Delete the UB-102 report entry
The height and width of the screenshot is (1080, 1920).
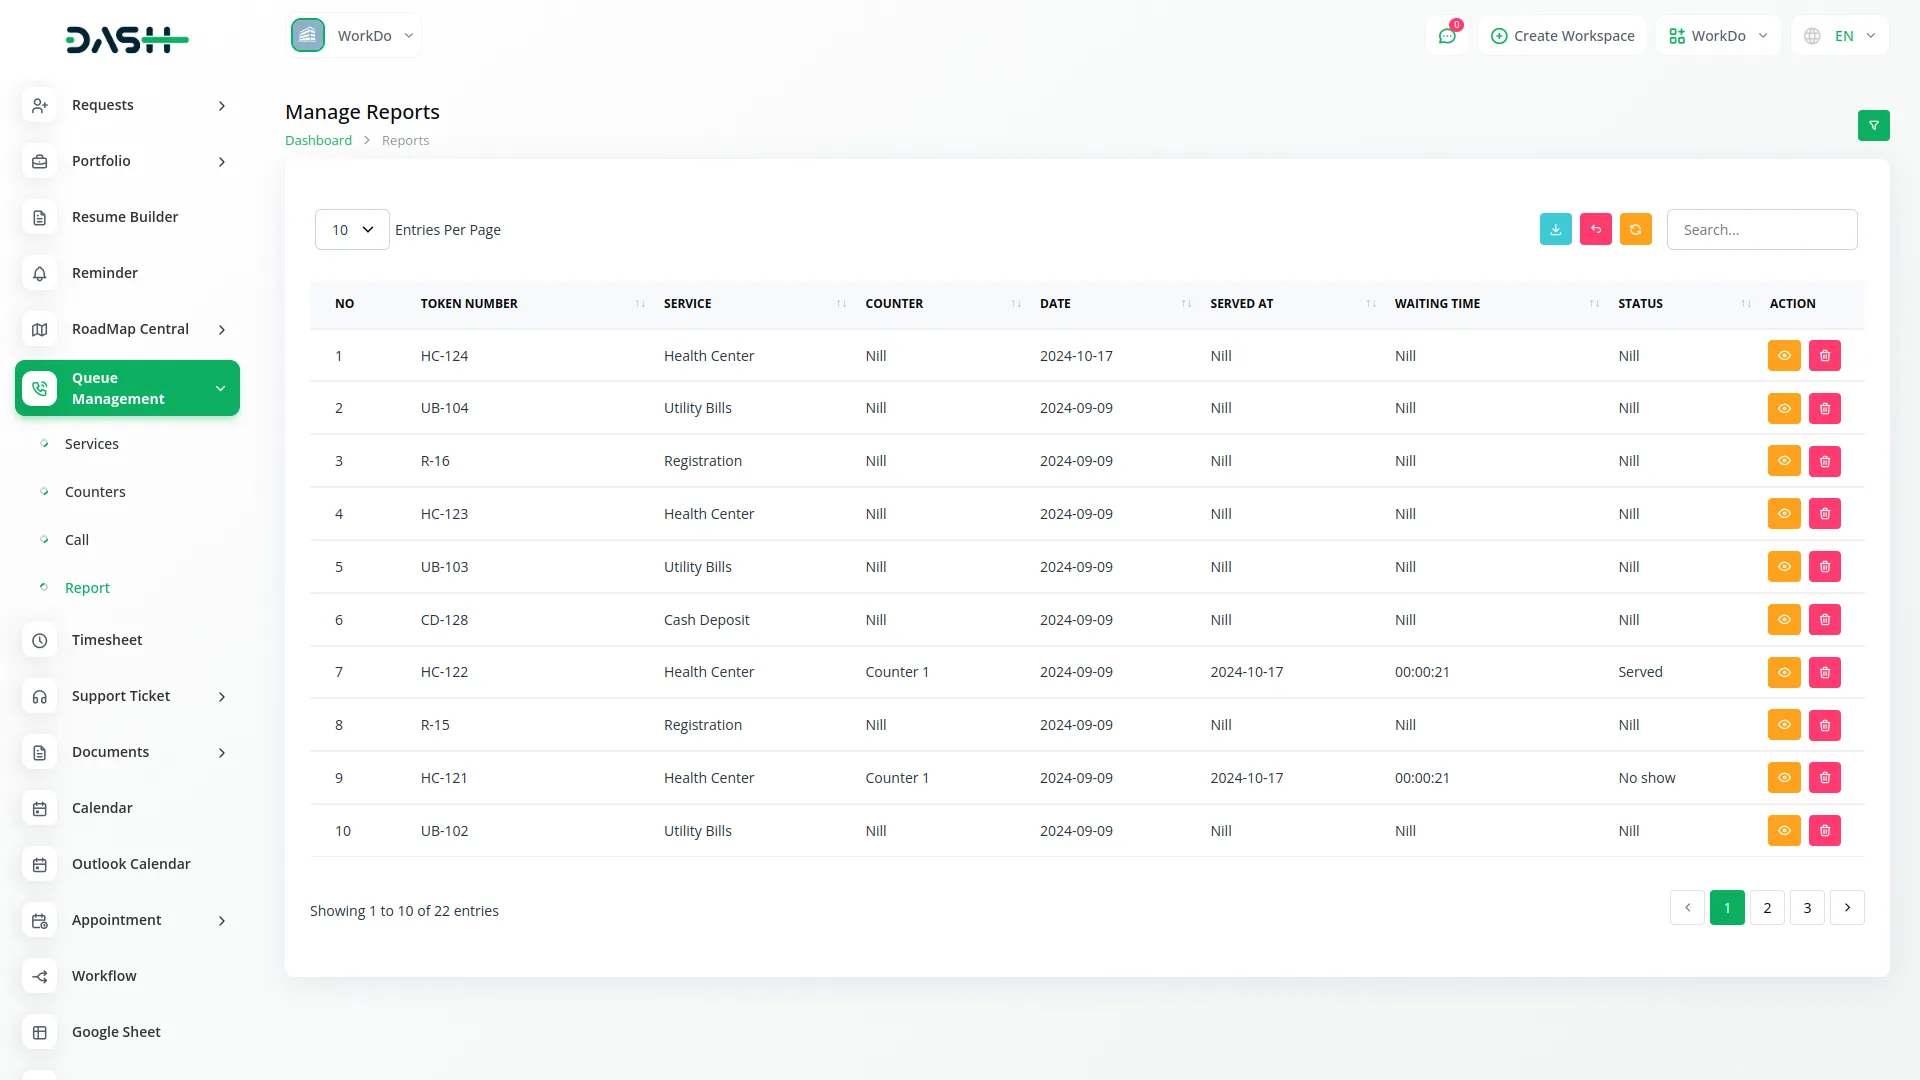click(1824, 831)
